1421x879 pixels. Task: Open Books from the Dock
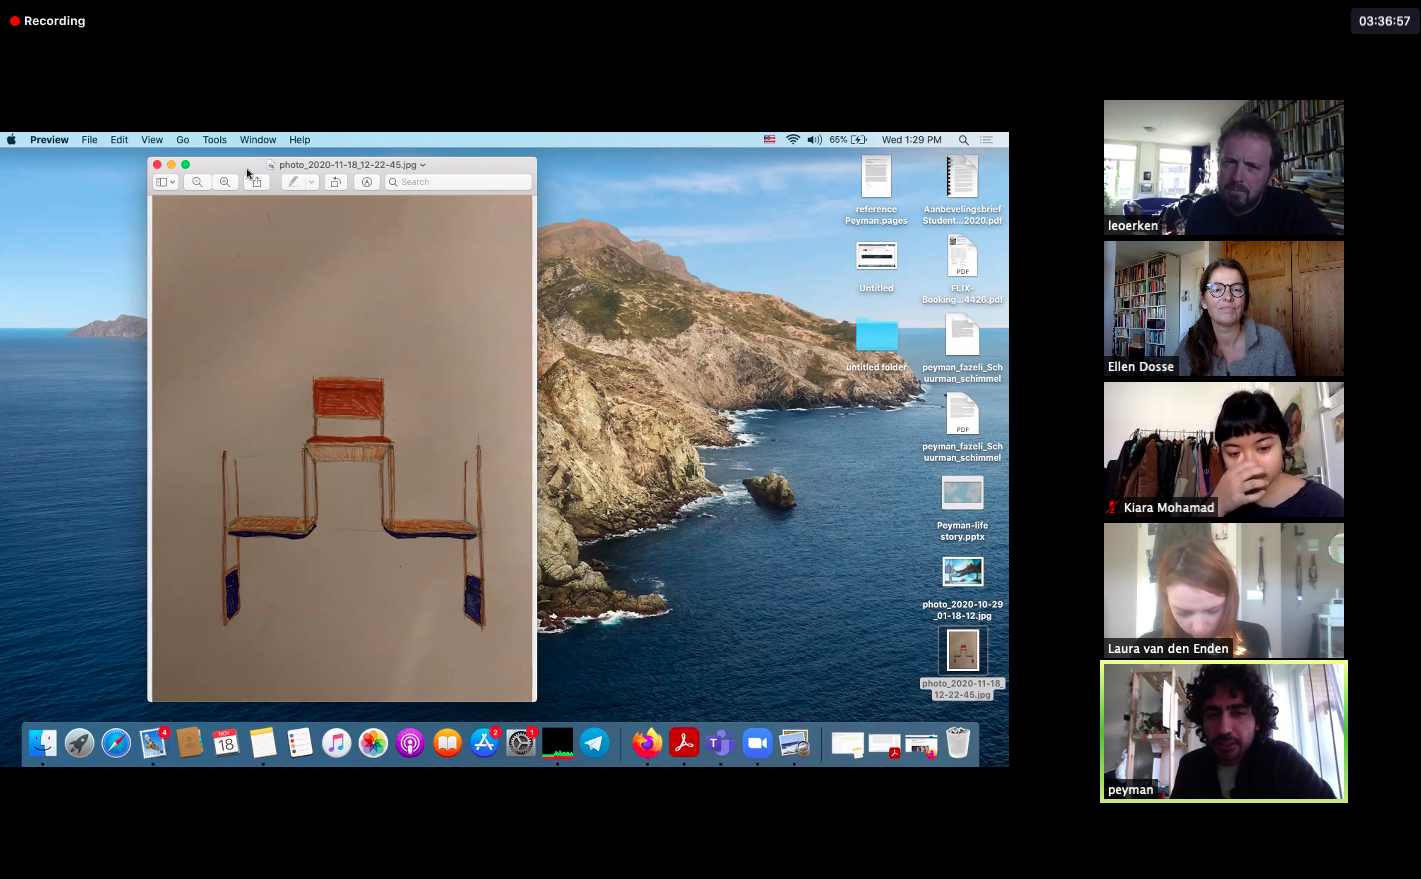(x=447, y=743)
